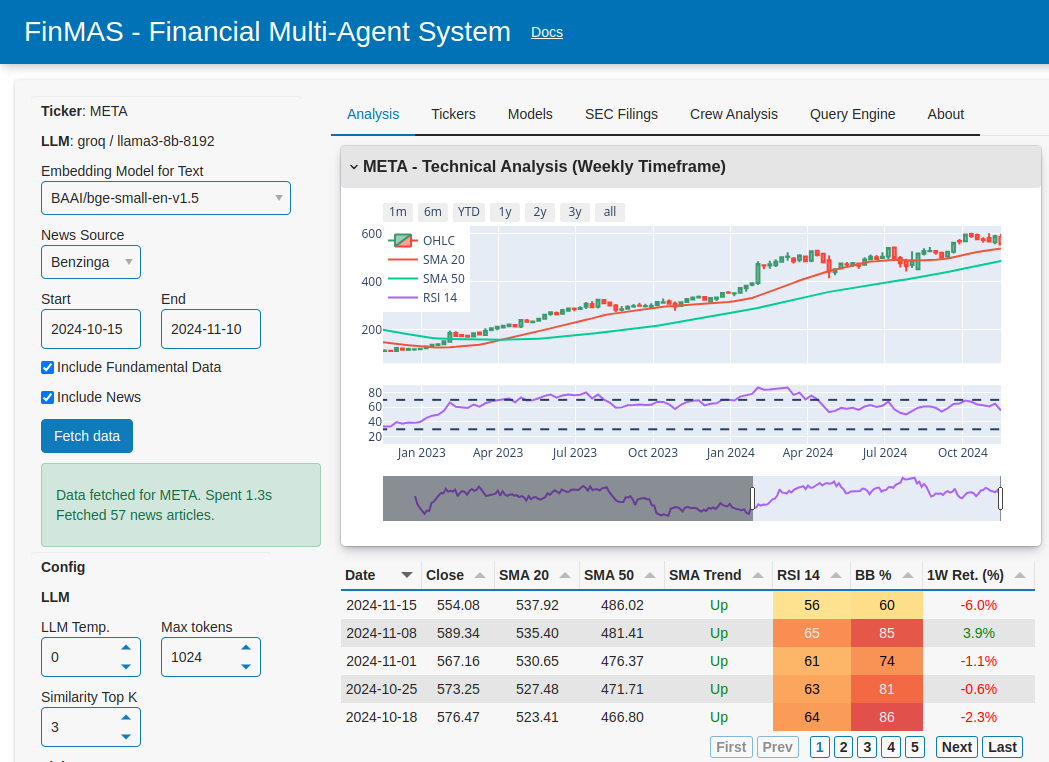Open the News Source dropdown
This screenshot has height=762, width=1049.
pos(91,261)
